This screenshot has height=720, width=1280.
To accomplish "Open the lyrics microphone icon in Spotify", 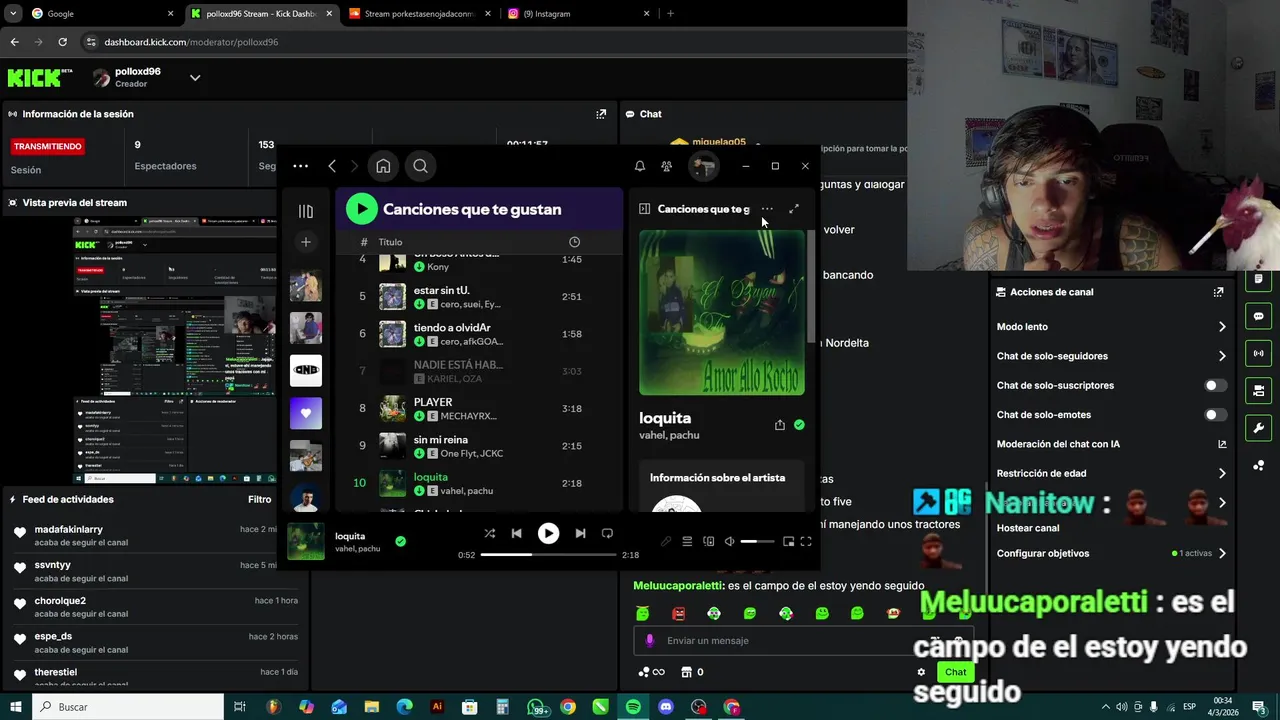I will (666, 542).
